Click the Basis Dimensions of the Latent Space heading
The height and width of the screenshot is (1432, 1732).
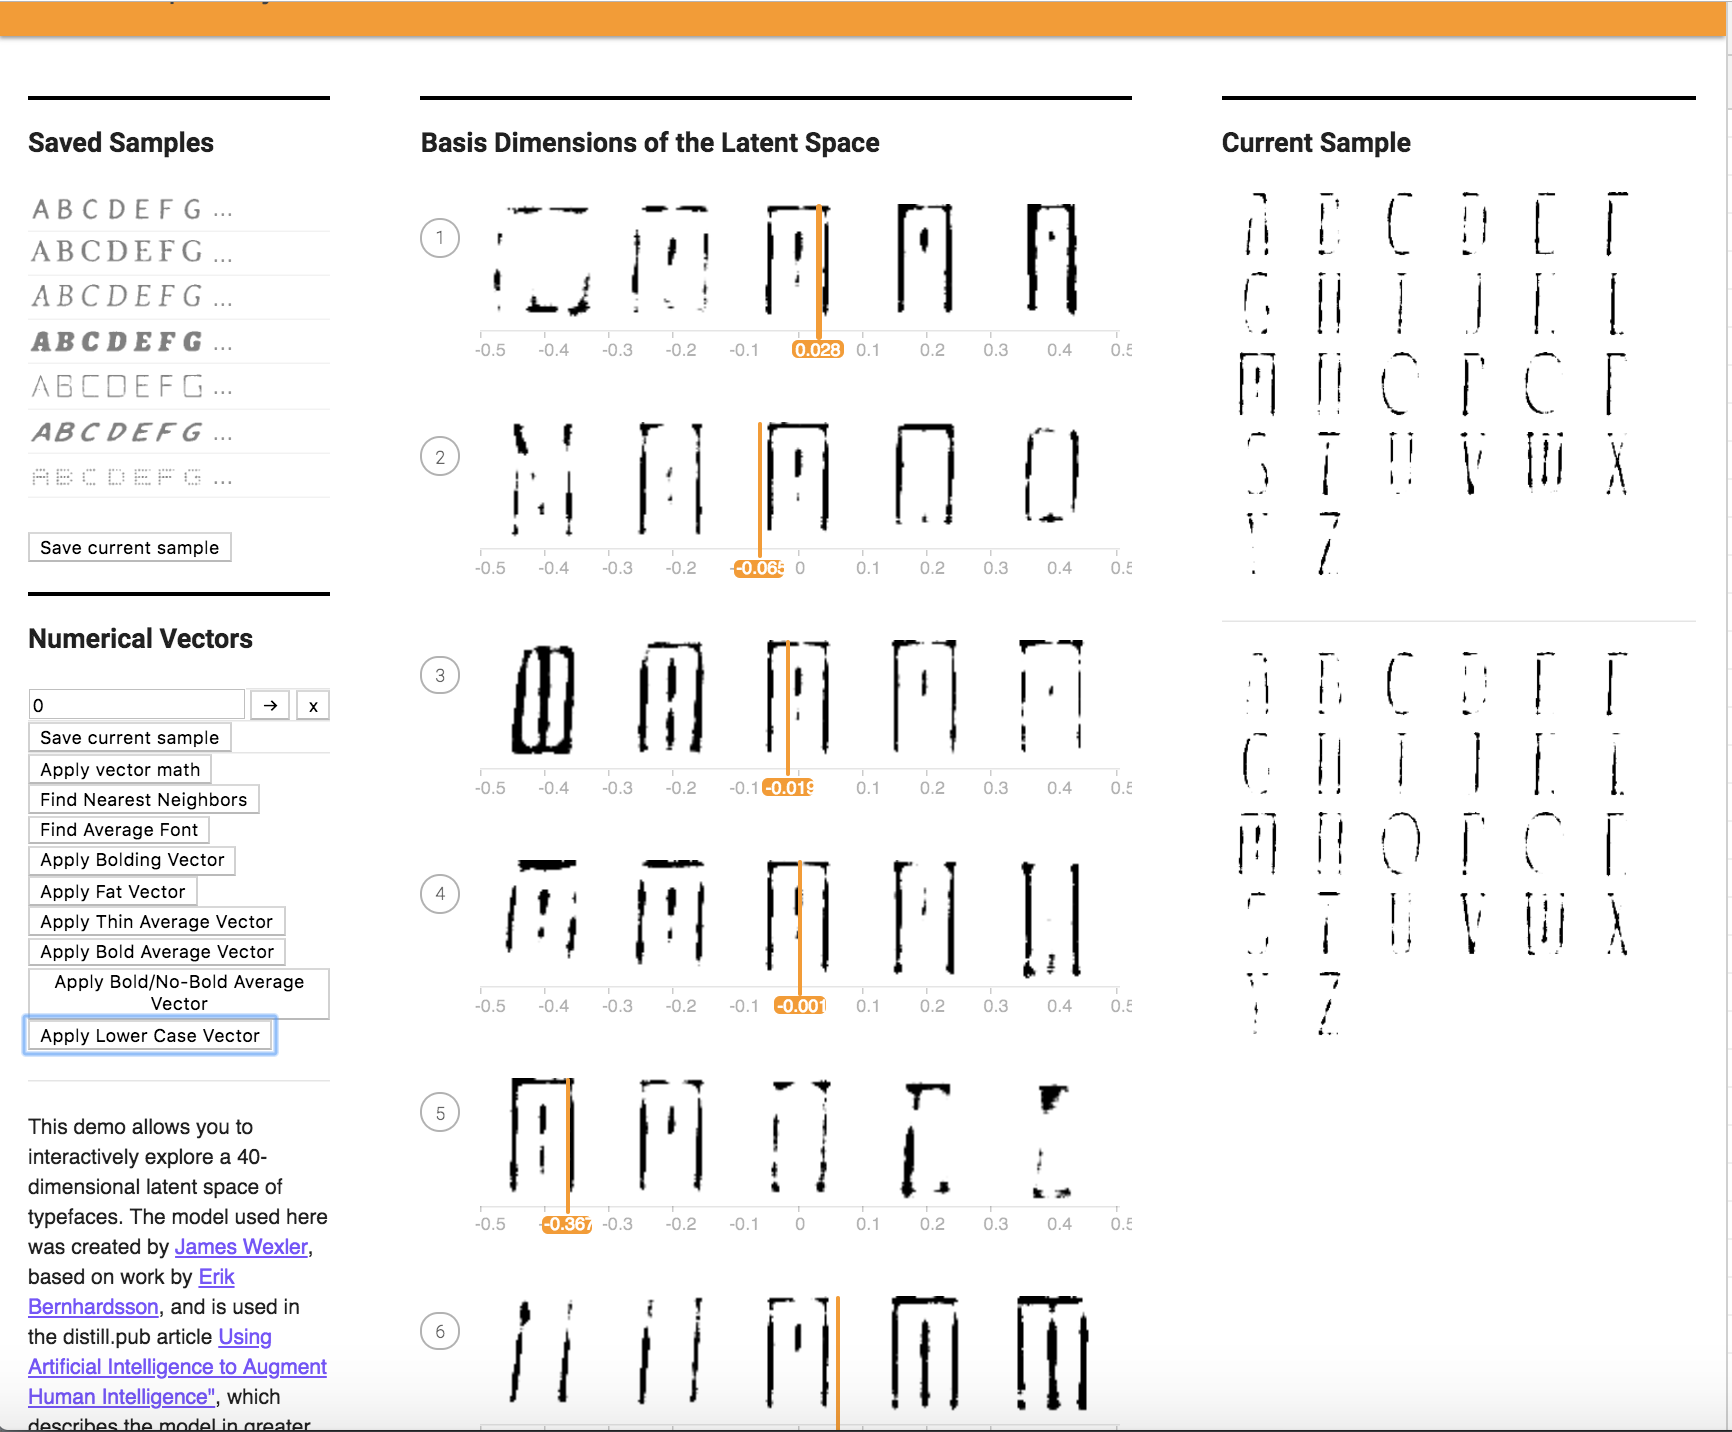(650, 143)
